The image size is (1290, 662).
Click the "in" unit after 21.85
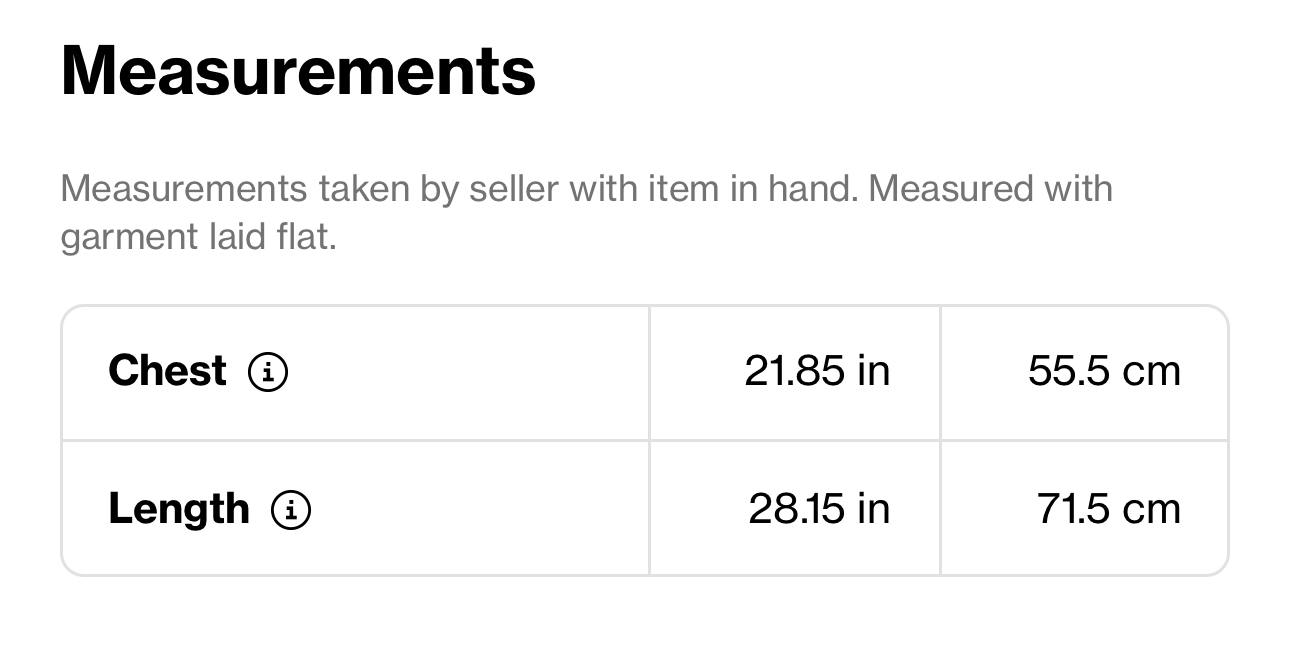[x=873, y=371]
